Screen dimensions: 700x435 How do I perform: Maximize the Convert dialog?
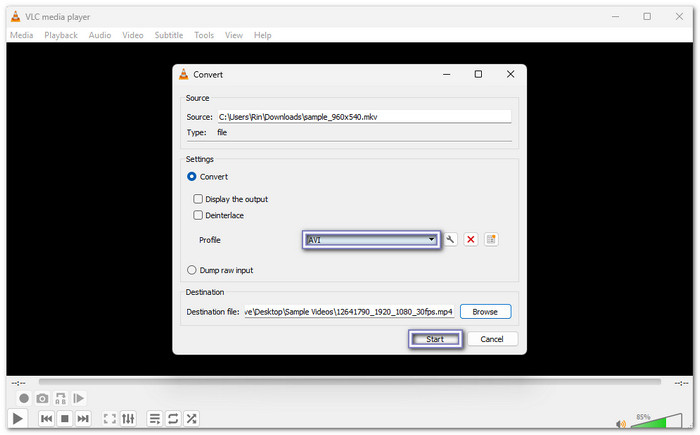click(478, 74)
